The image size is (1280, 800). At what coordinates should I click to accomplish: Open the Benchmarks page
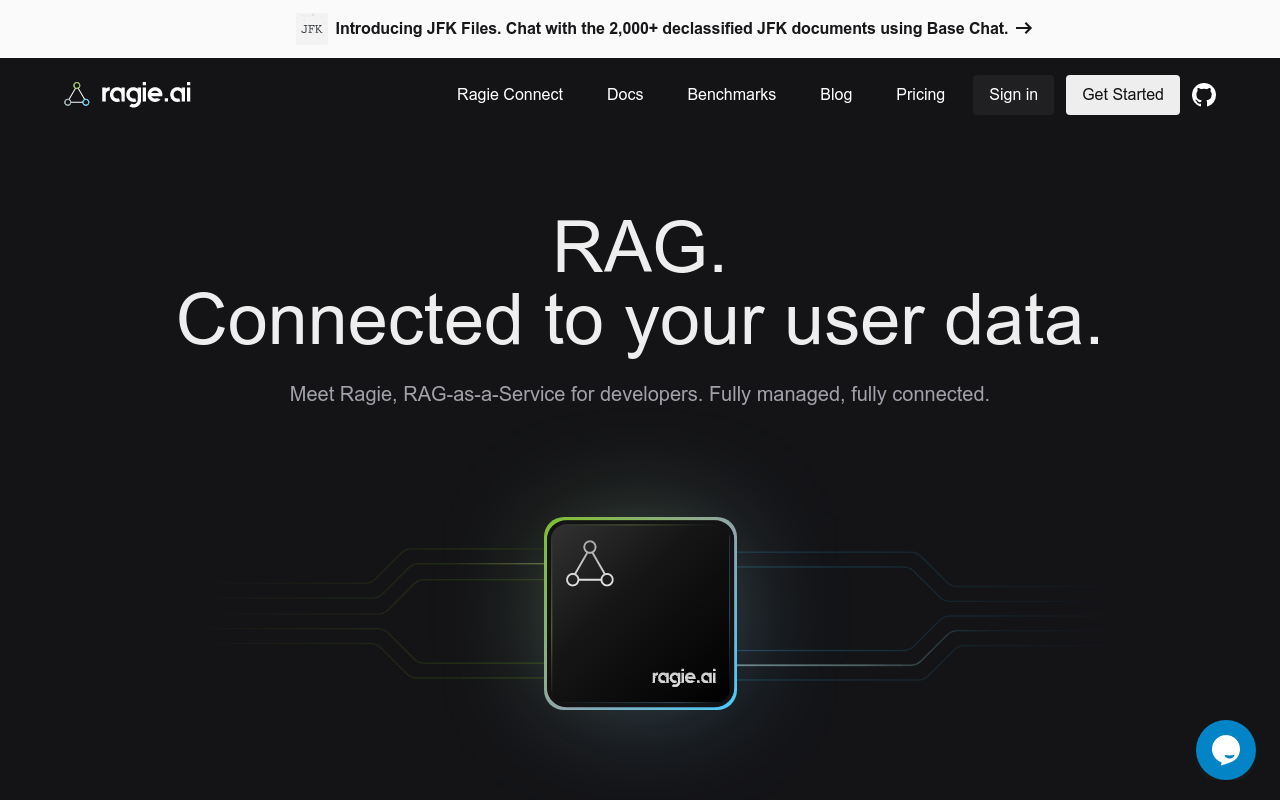[732, 94]
